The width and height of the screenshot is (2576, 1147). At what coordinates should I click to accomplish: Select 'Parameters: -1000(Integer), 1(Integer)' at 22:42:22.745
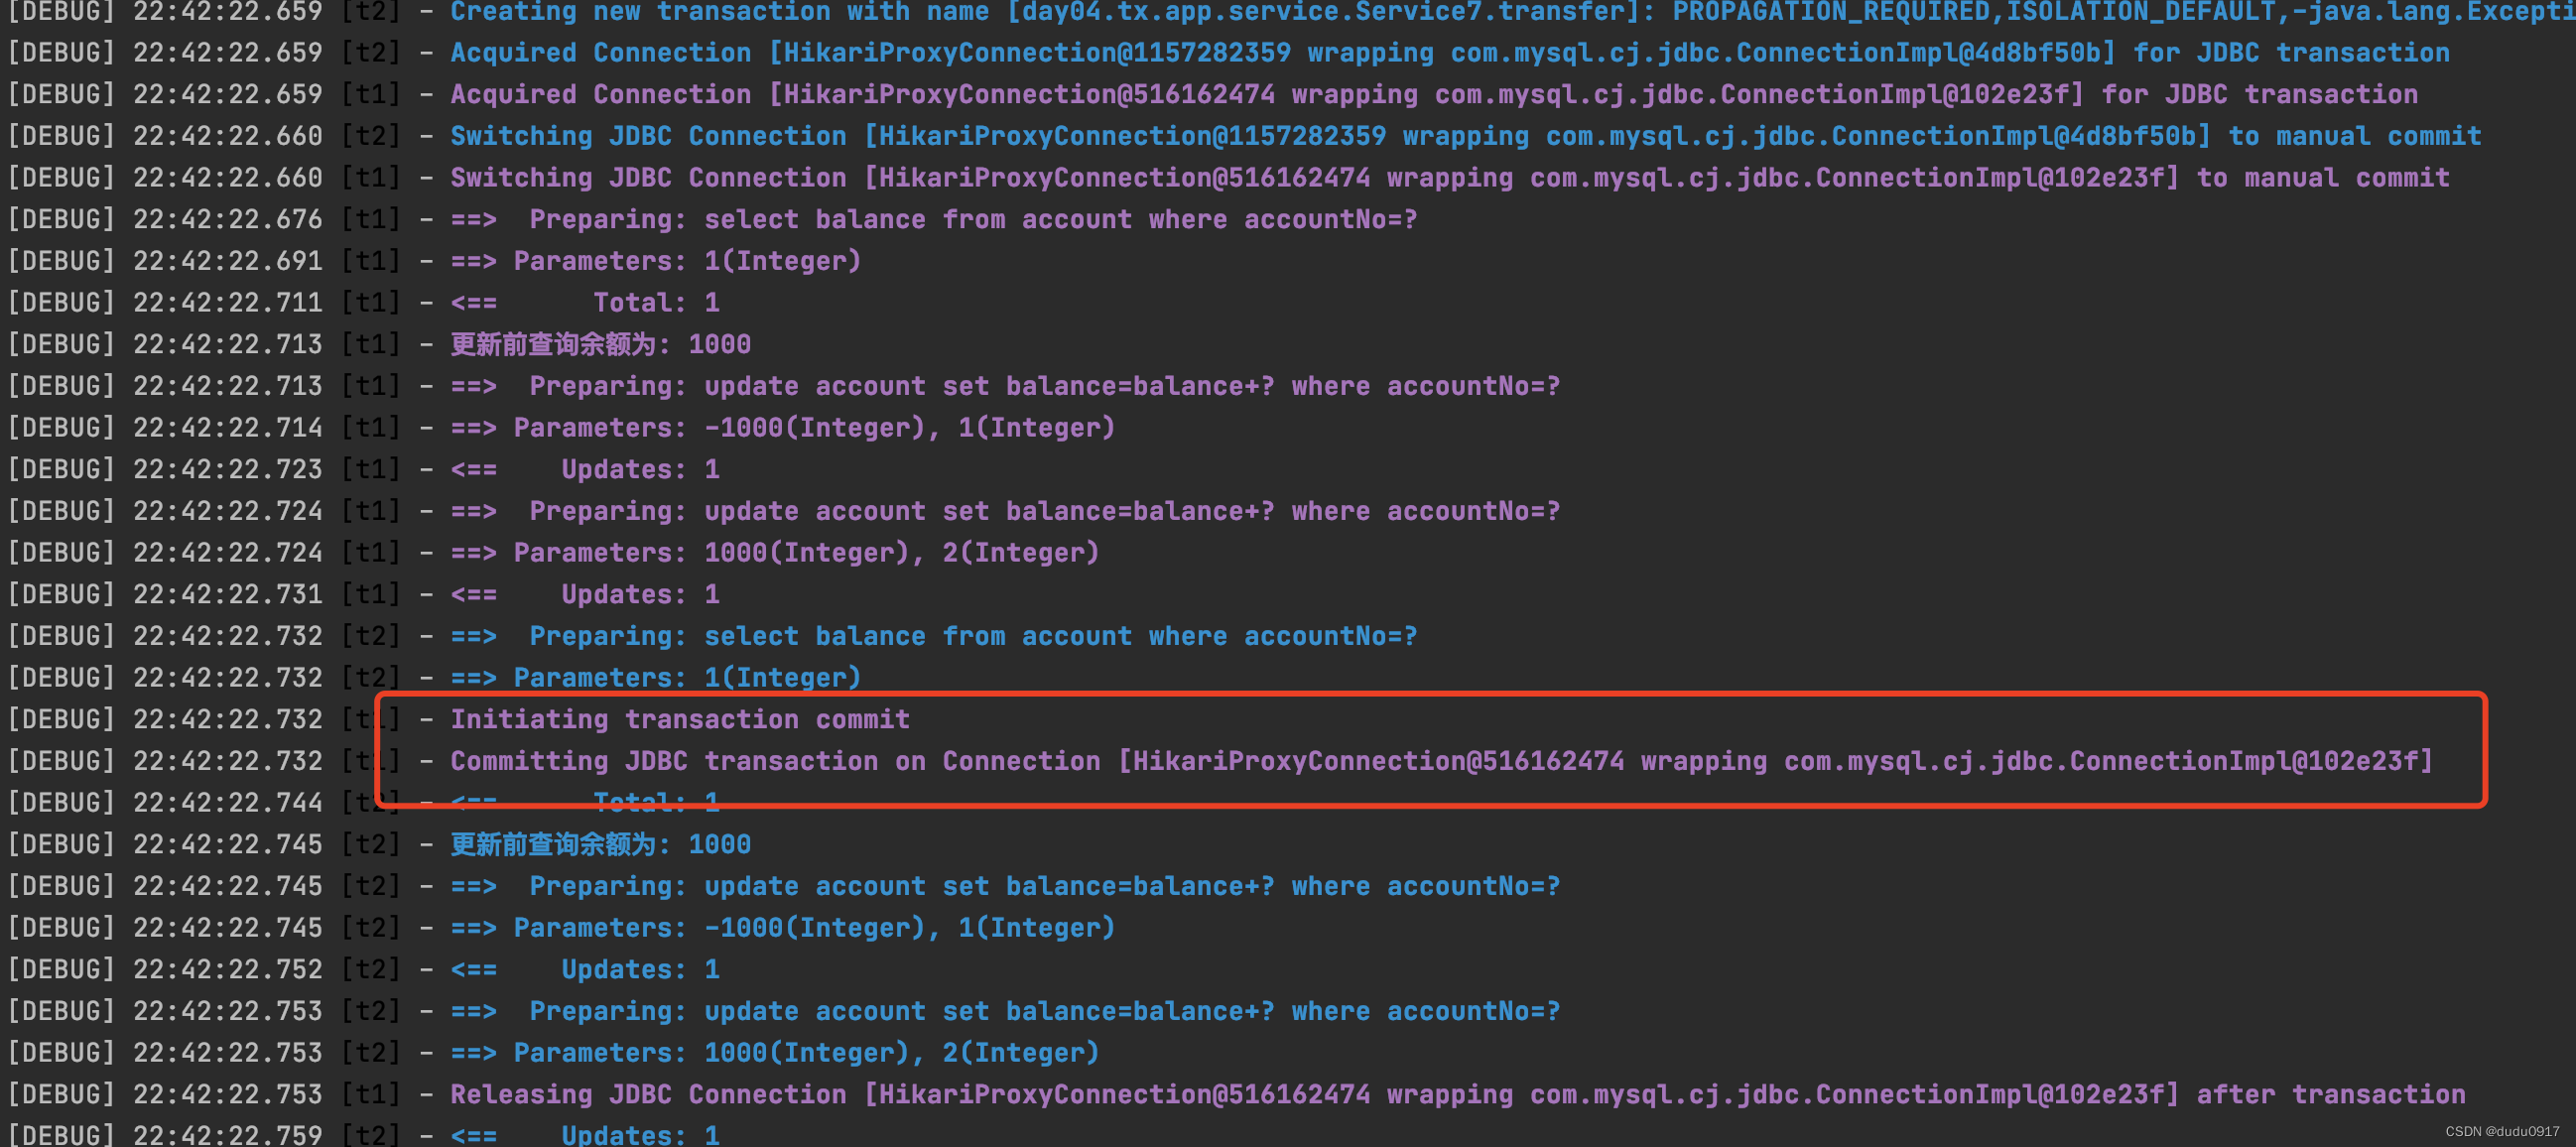(x=783, y=928)
